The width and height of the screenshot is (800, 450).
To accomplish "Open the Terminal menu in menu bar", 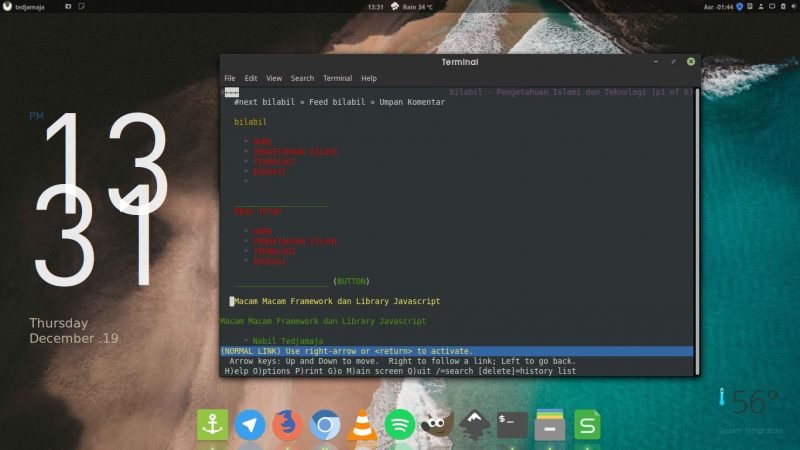I will pos(337,78).
